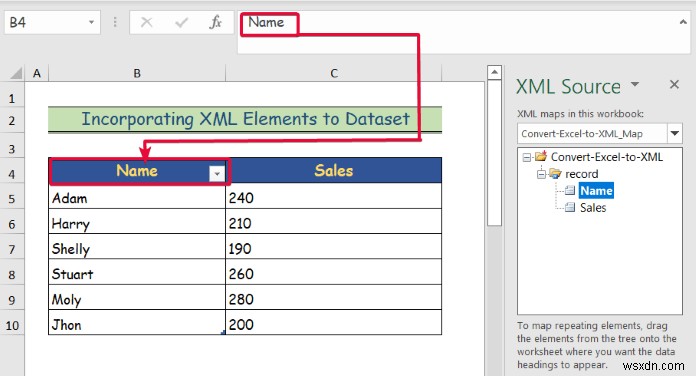Select column C header
The height and width of the screenshot is (376, 696).
click(x=334, y=73)
